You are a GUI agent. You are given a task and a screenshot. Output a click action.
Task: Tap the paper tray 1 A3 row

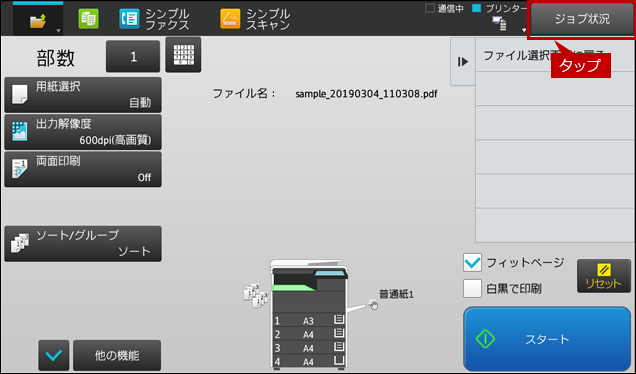tap(309, 320)
